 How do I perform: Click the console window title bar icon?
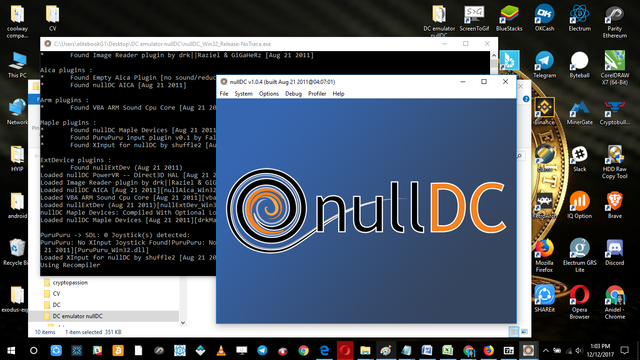pyautogui.click(x=48, y=44)
